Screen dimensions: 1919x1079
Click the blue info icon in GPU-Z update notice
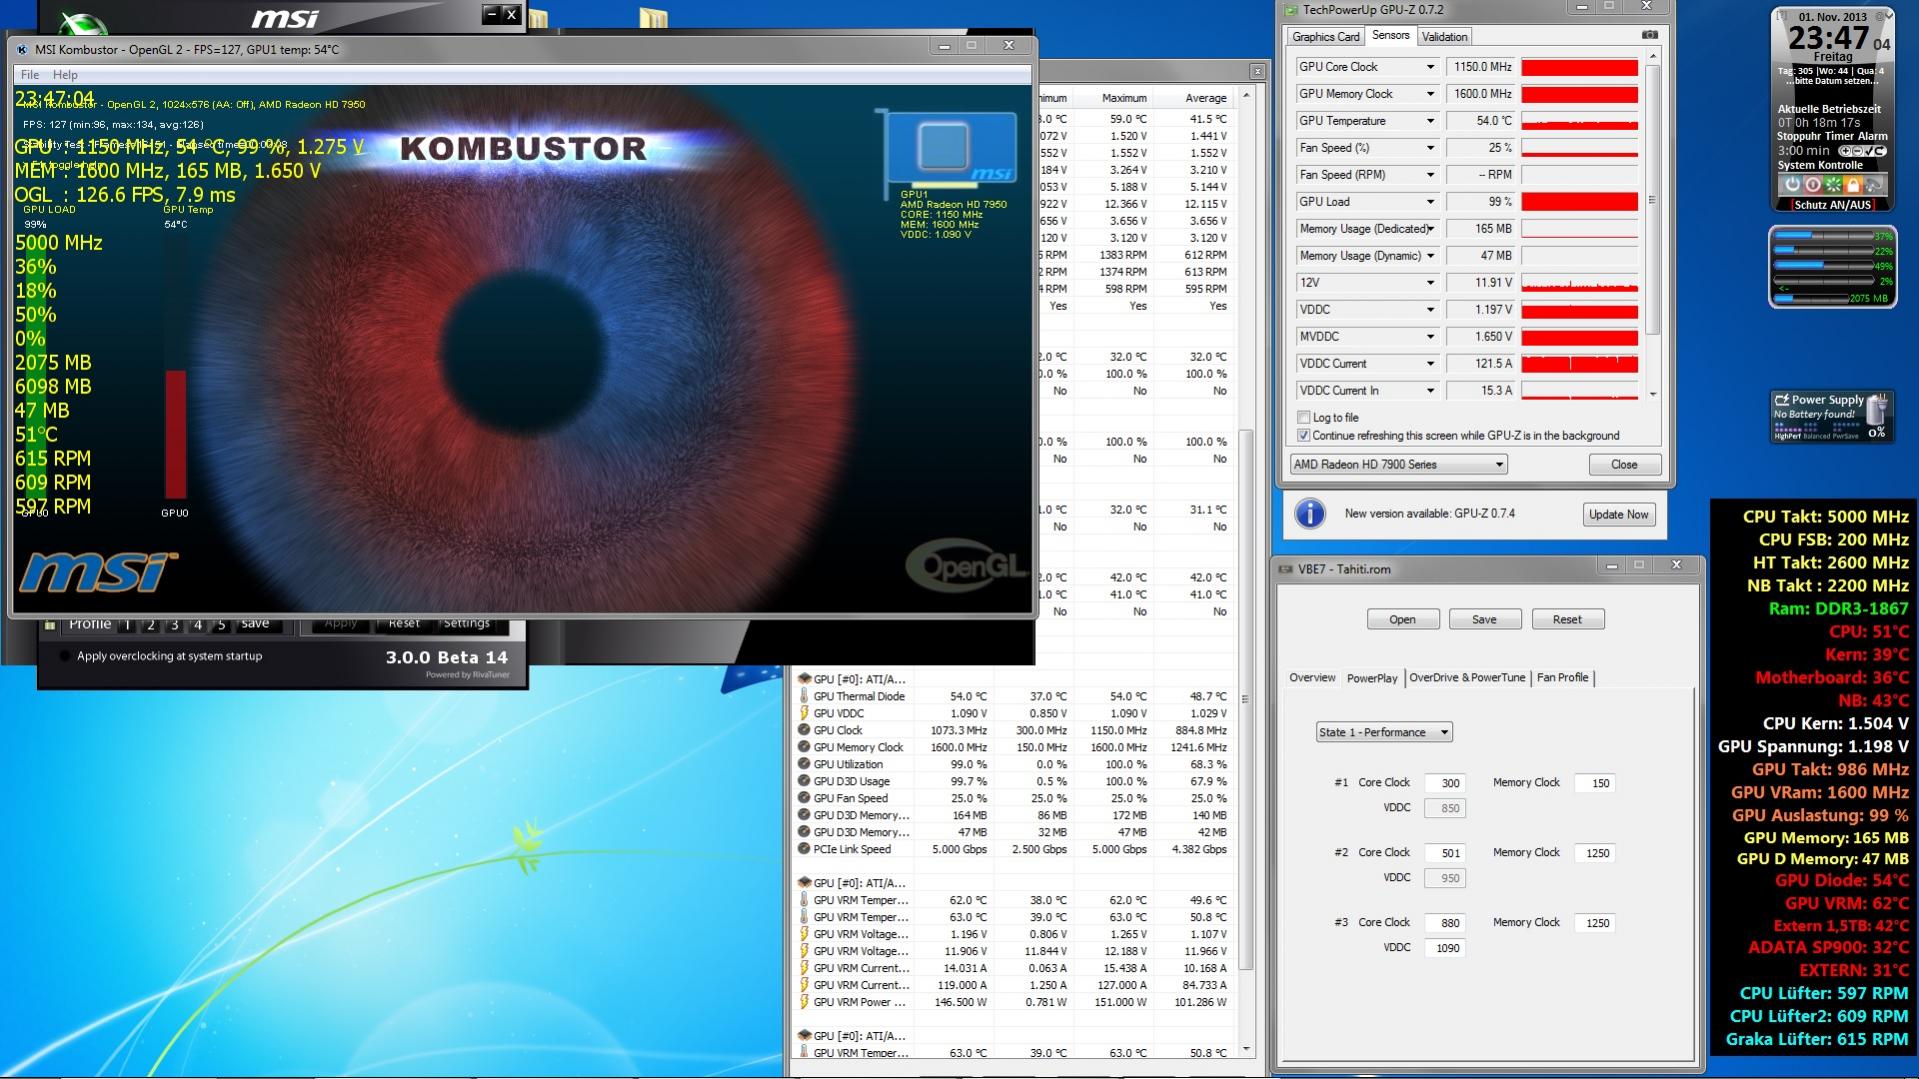point(1310,514)
